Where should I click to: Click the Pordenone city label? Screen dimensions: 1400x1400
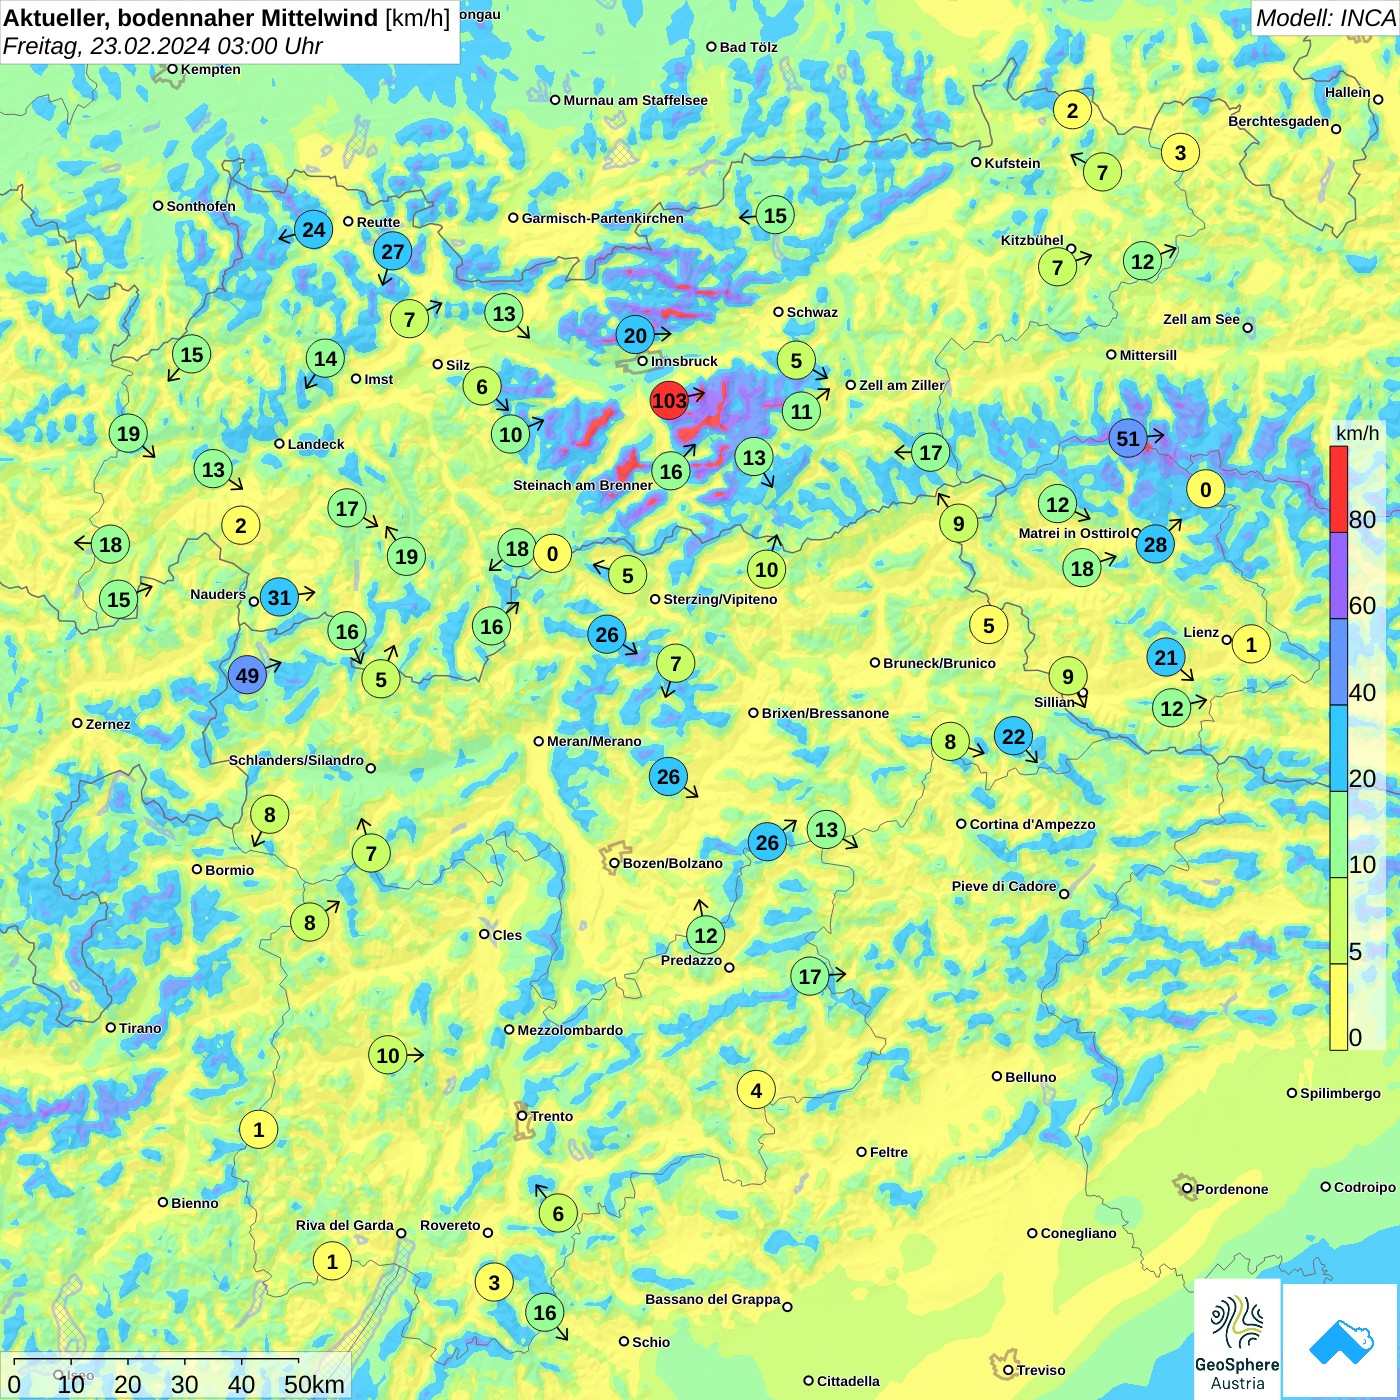point(1232,1189)
